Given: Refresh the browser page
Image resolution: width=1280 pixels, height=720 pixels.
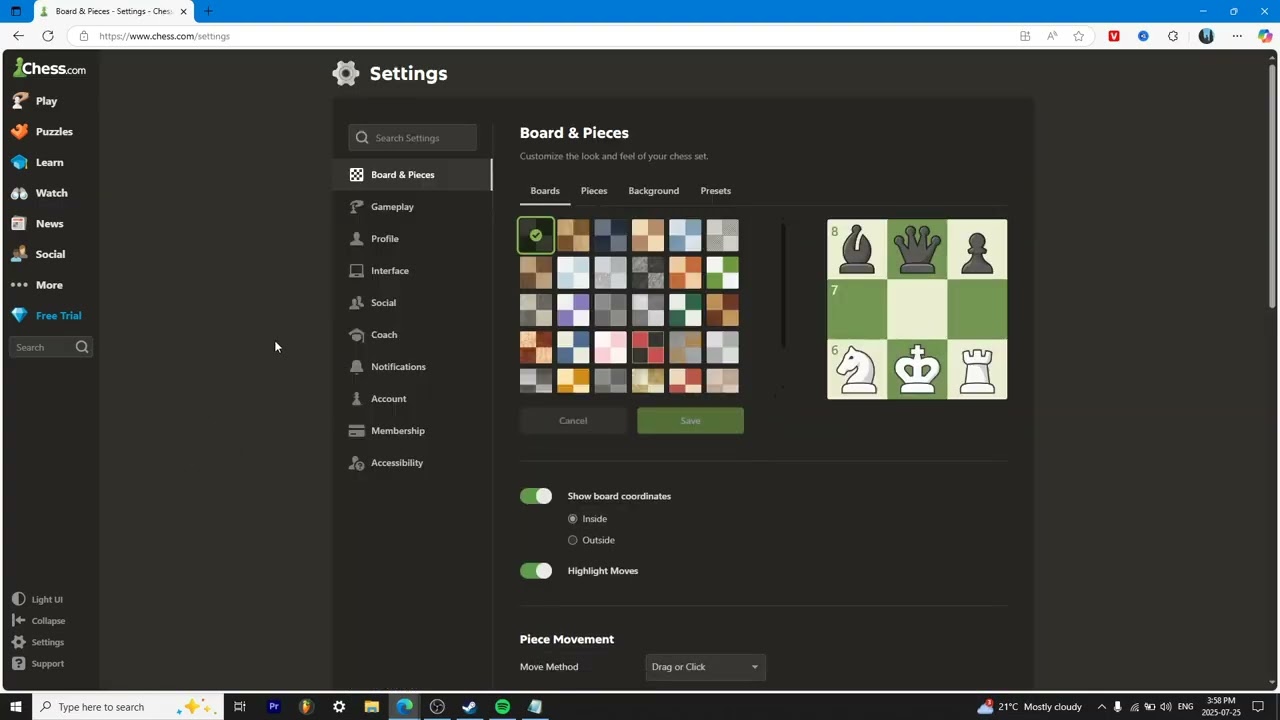Looking at the screenshot, I should click(48, 36).
